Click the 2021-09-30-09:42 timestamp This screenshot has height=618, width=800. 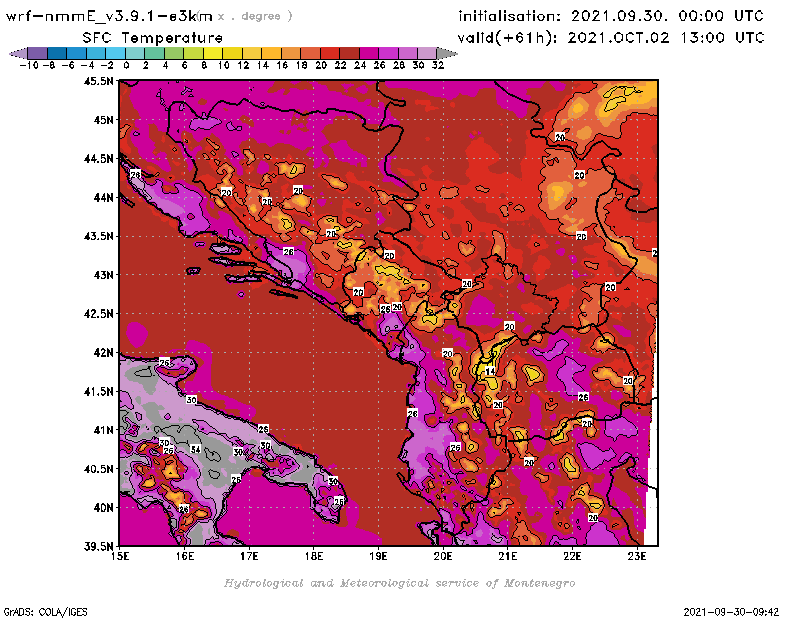tap(731, 612)
